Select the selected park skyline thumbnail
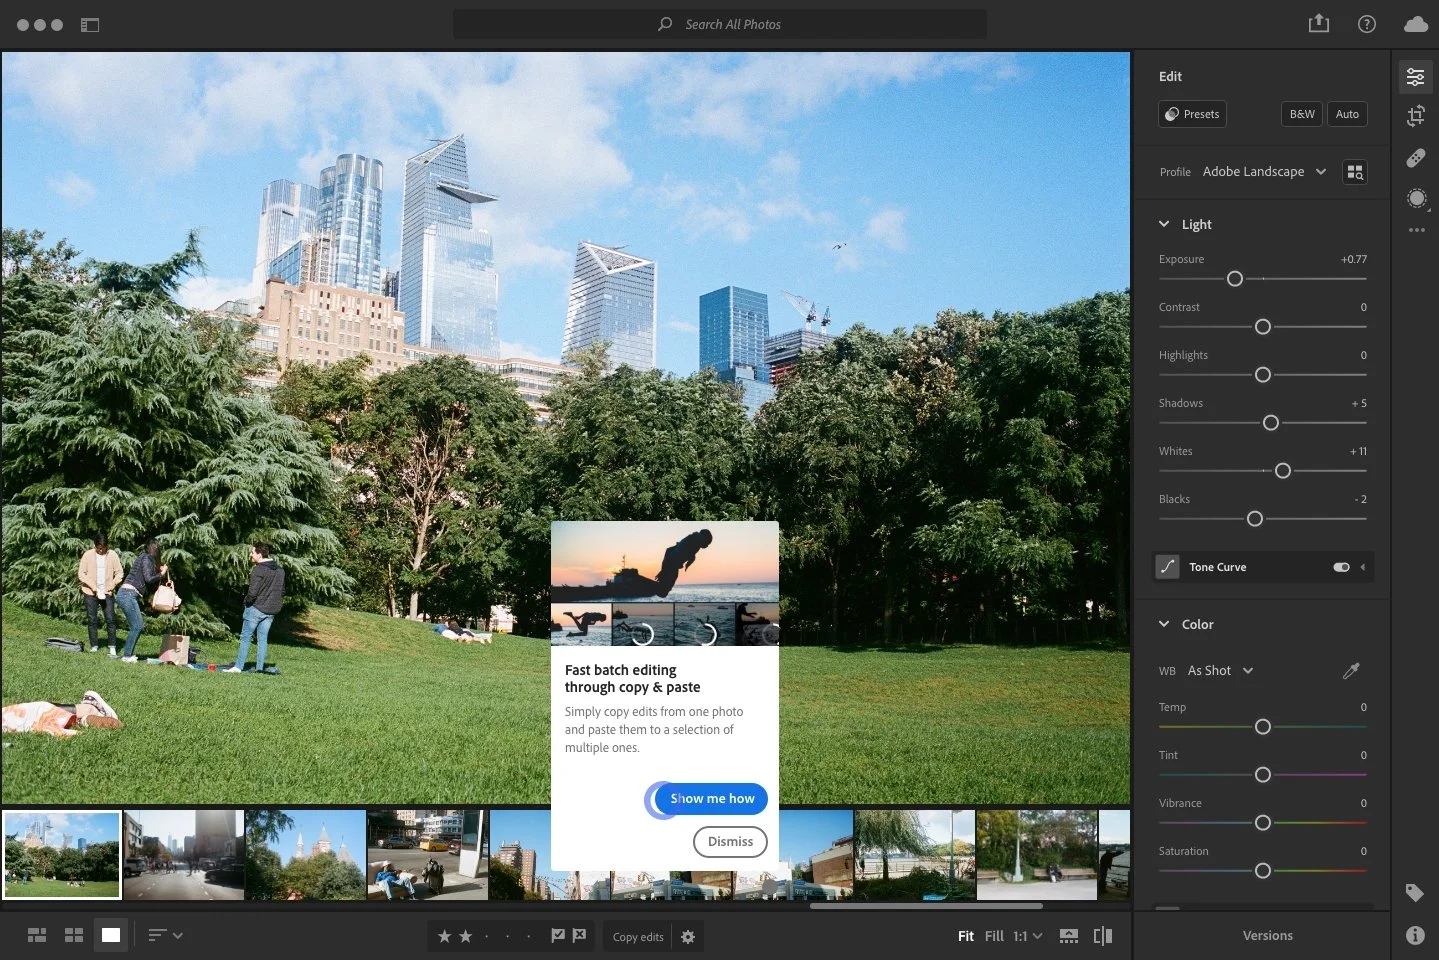Screen dimensions: 1439x960 click(x=62, y=855)
